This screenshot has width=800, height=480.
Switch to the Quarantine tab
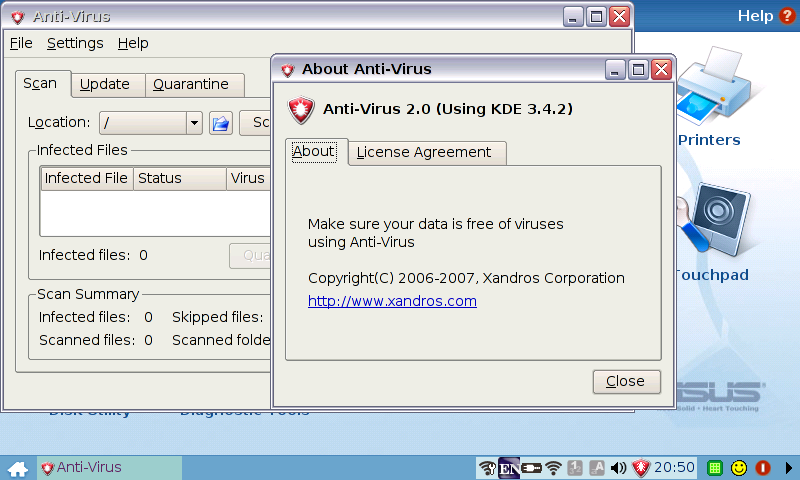[x=194, y=85]
